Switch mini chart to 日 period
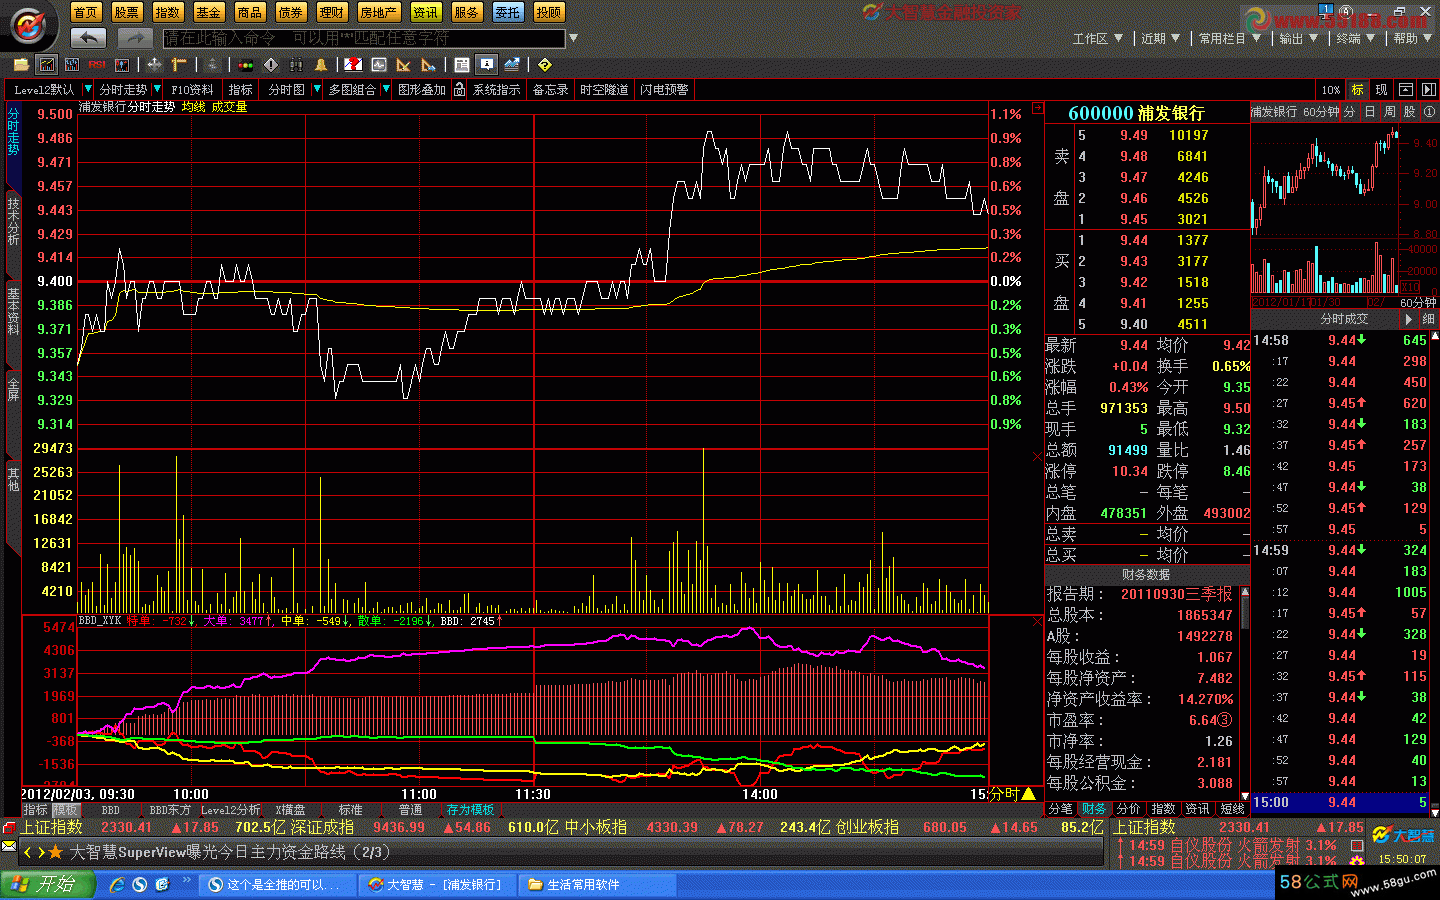This screenshot has width=1440, height=900. [1370, 112]
